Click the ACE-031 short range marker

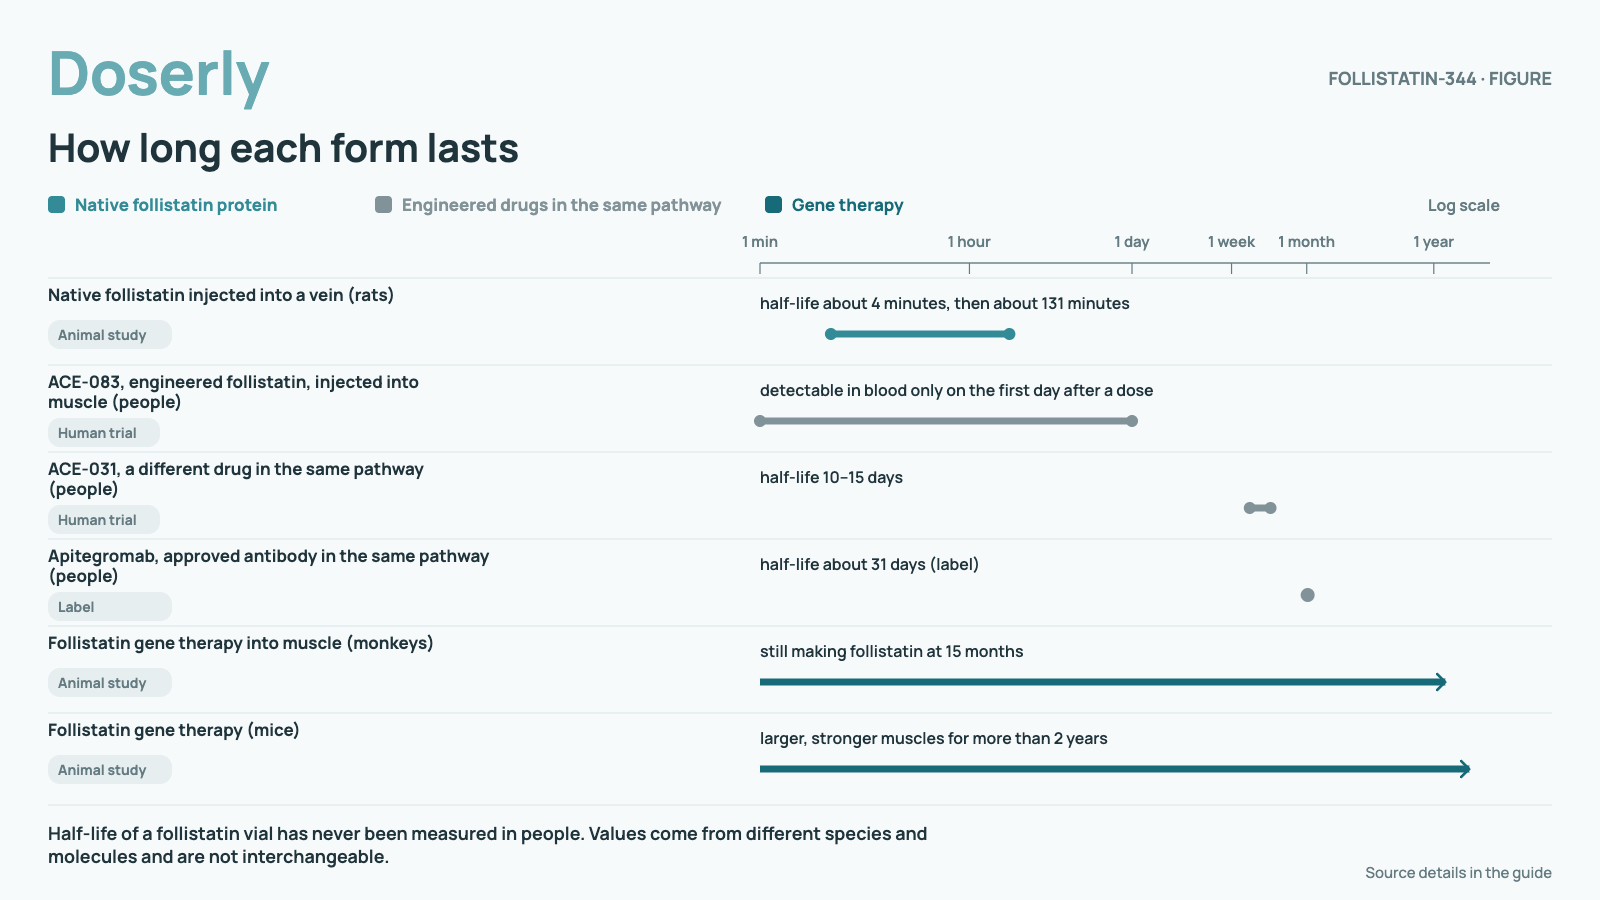point(1260,508)
